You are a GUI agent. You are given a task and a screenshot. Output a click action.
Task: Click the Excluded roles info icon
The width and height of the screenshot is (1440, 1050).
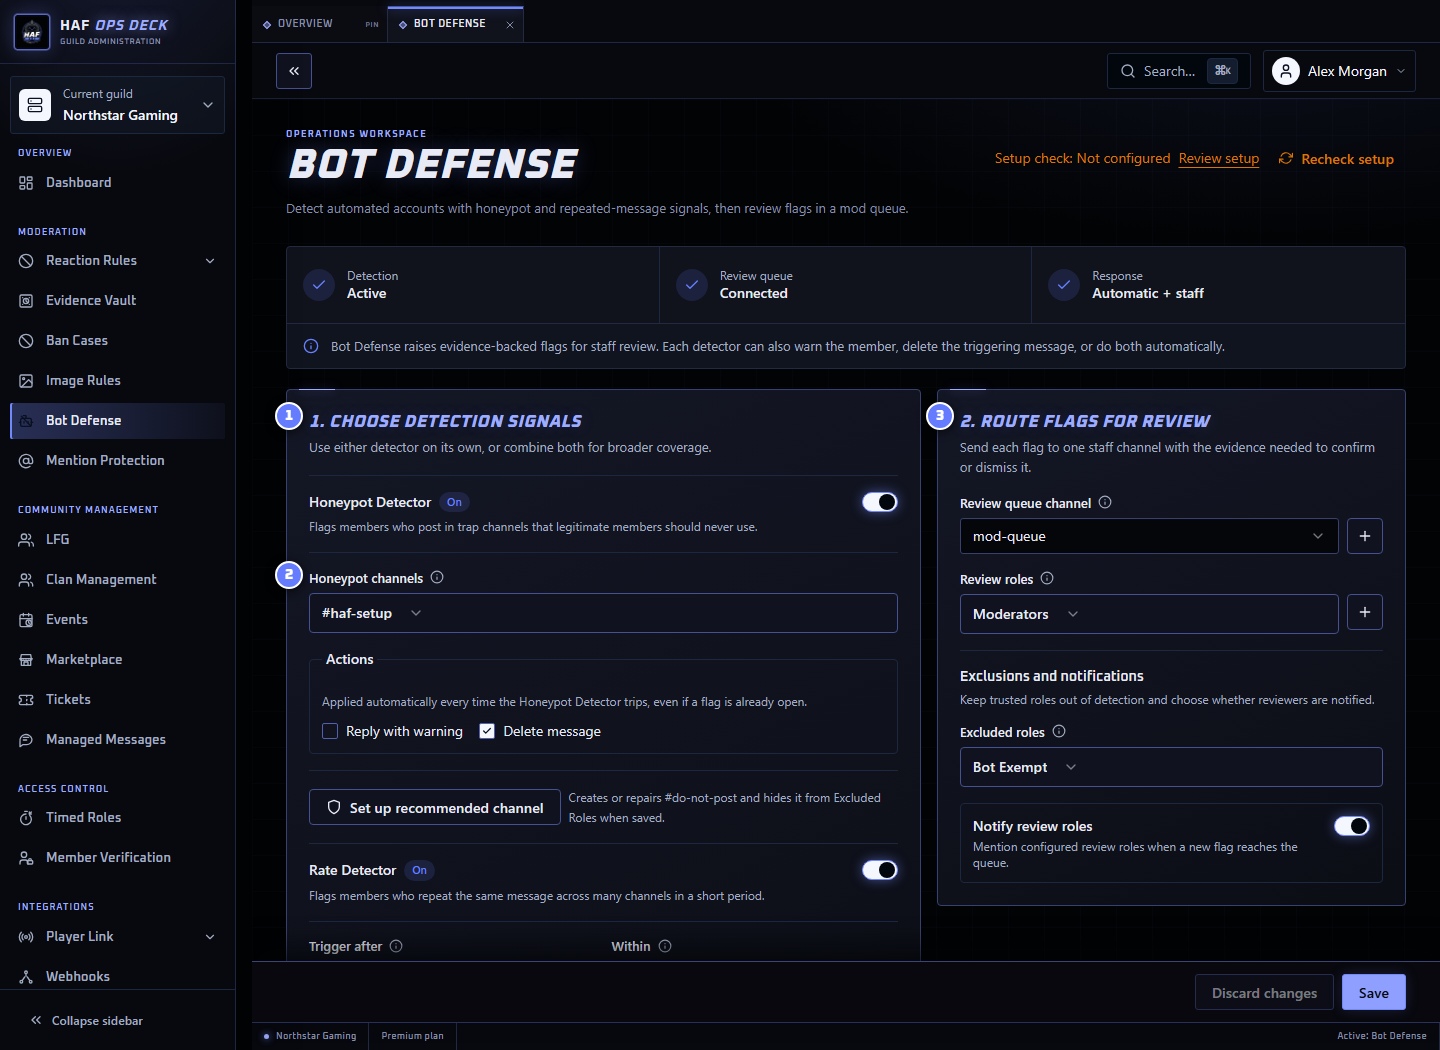[x=1059, y=731]
